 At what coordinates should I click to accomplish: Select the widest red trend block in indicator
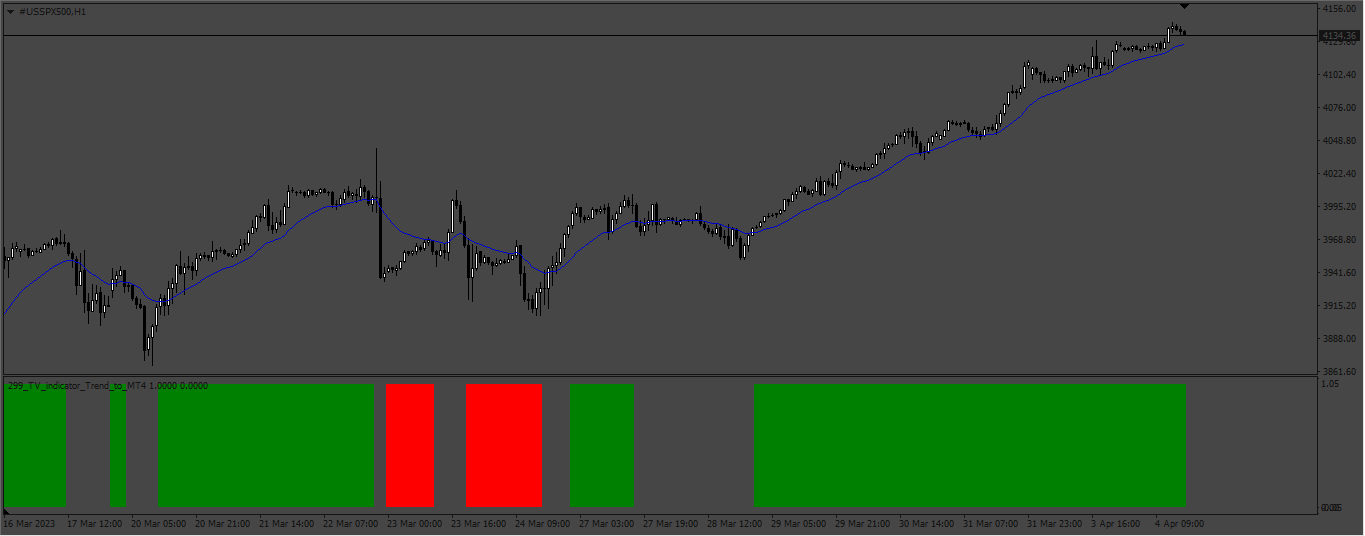pos(504,445)
